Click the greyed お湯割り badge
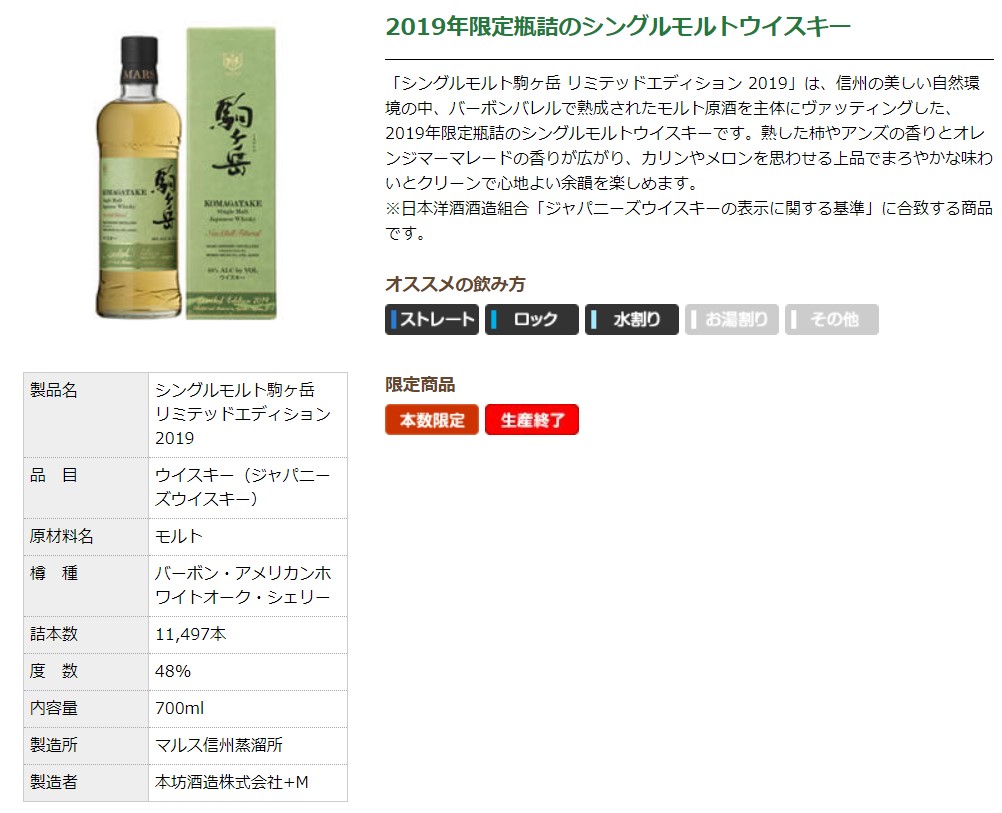The height and width of the screenshot is (813, 1002). tap(732, 319)
